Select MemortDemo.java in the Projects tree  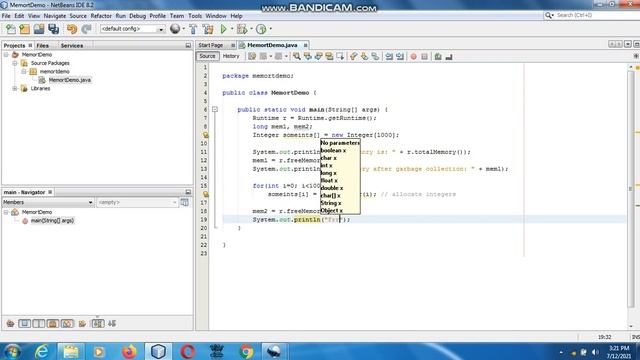70,80
